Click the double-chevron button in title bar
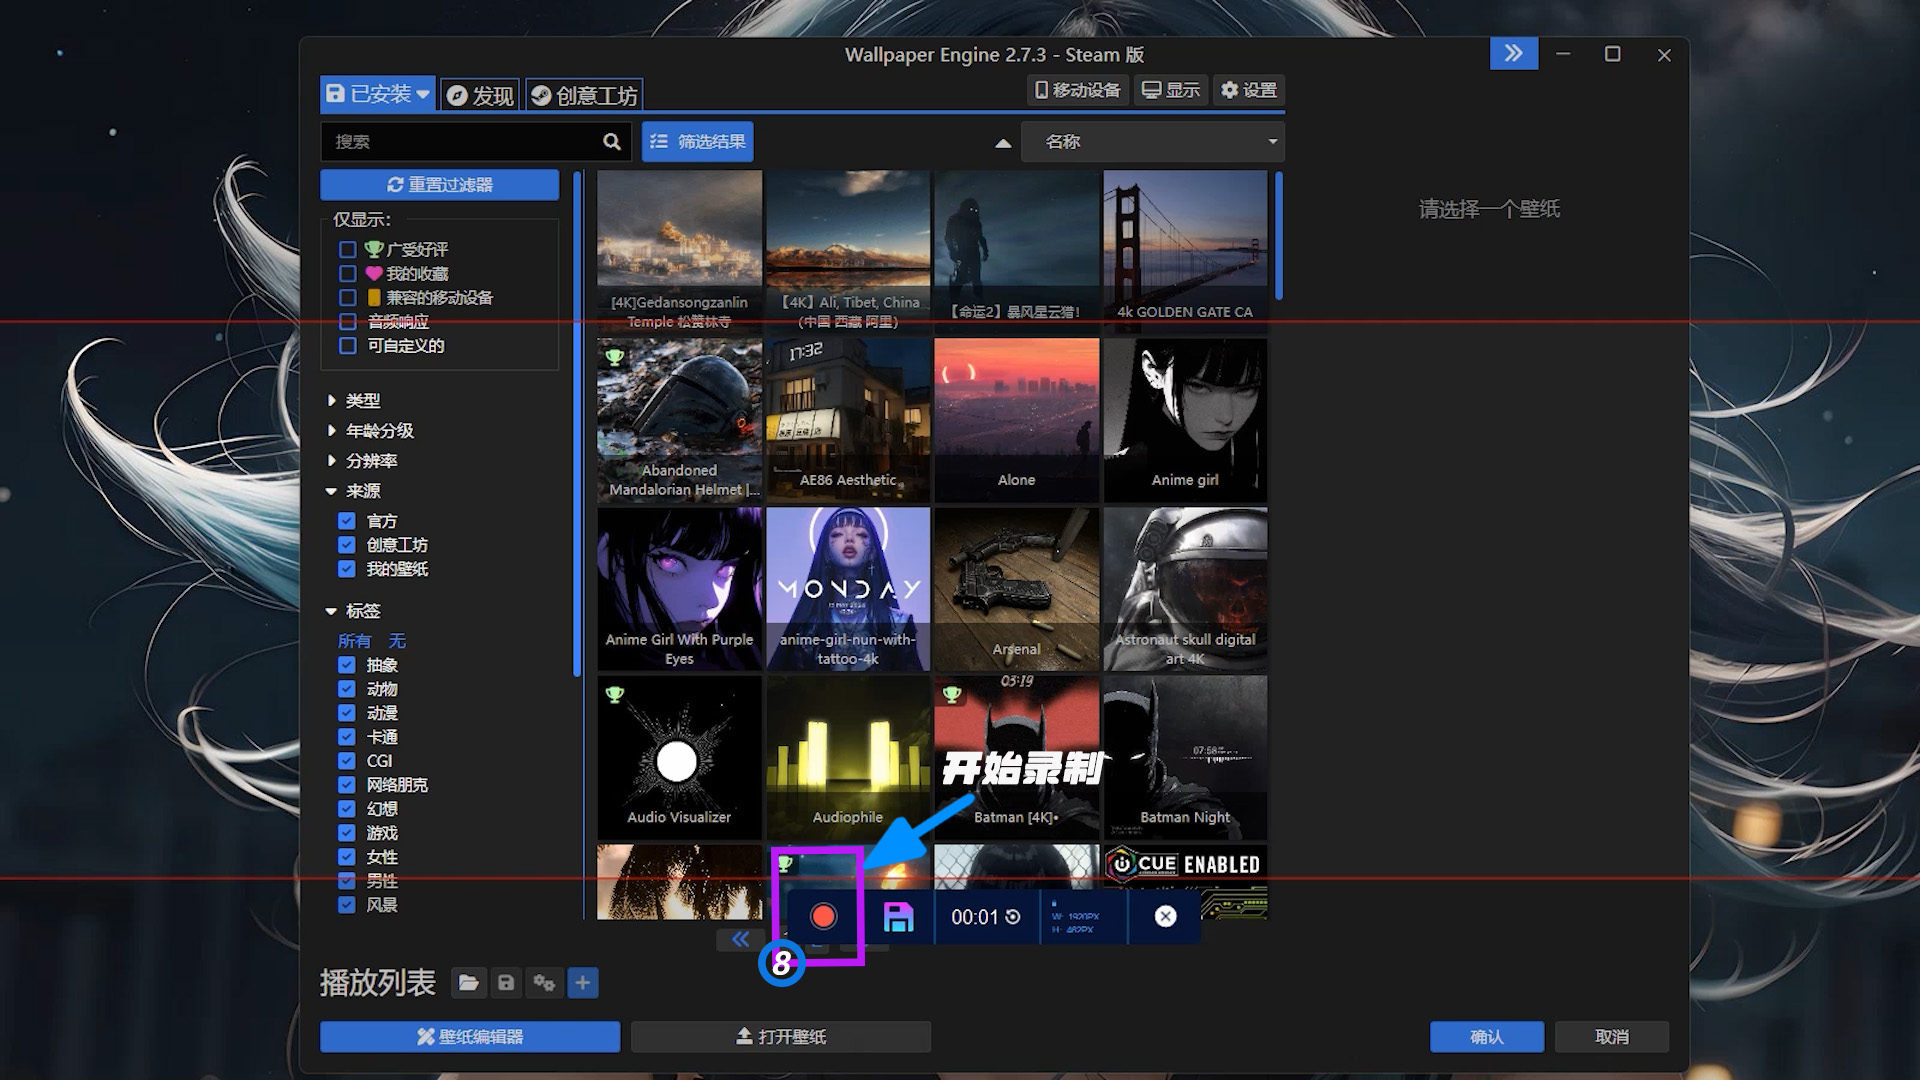 (x=1514, y=54)
